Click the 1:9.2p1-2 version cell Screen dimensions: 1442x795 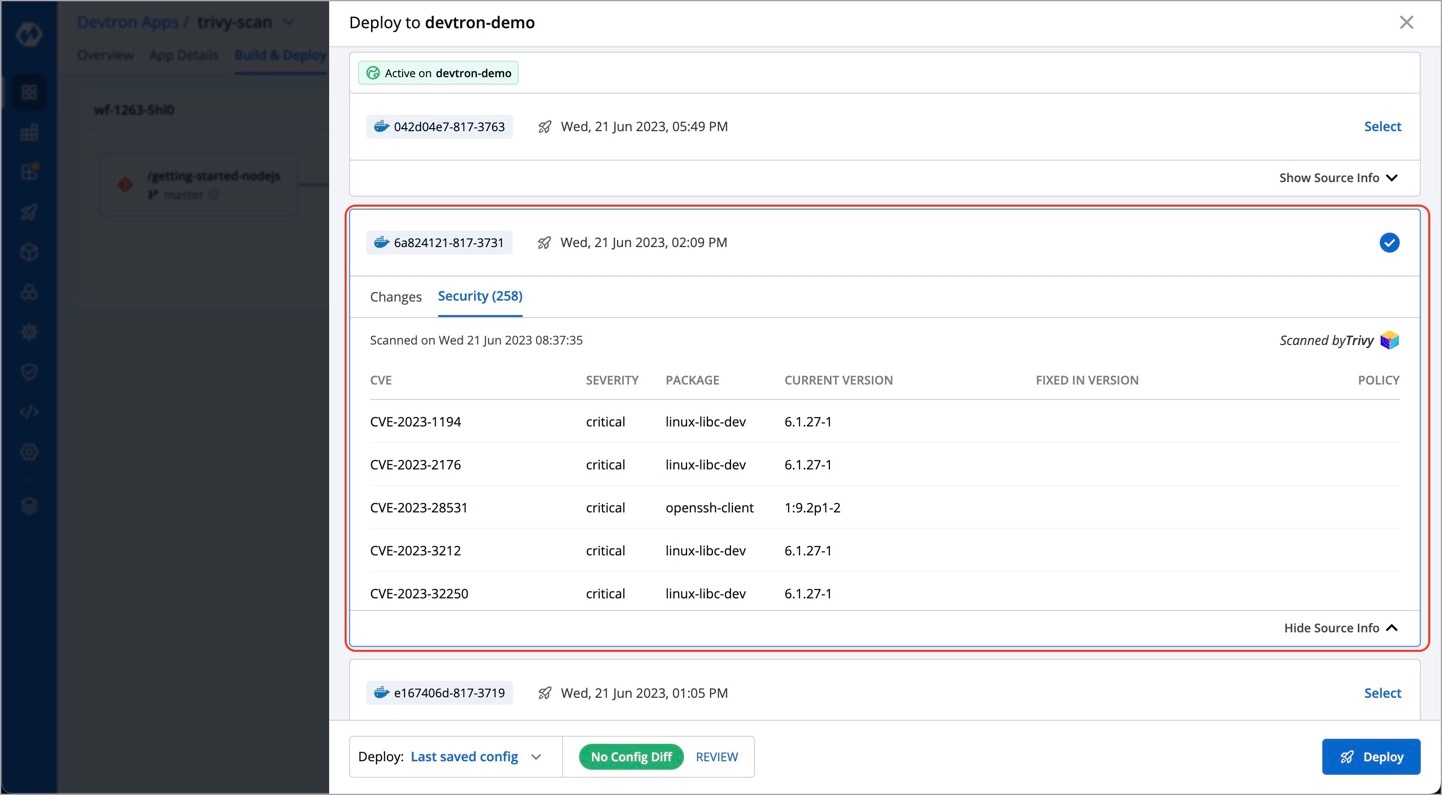[x=812, y=508]
